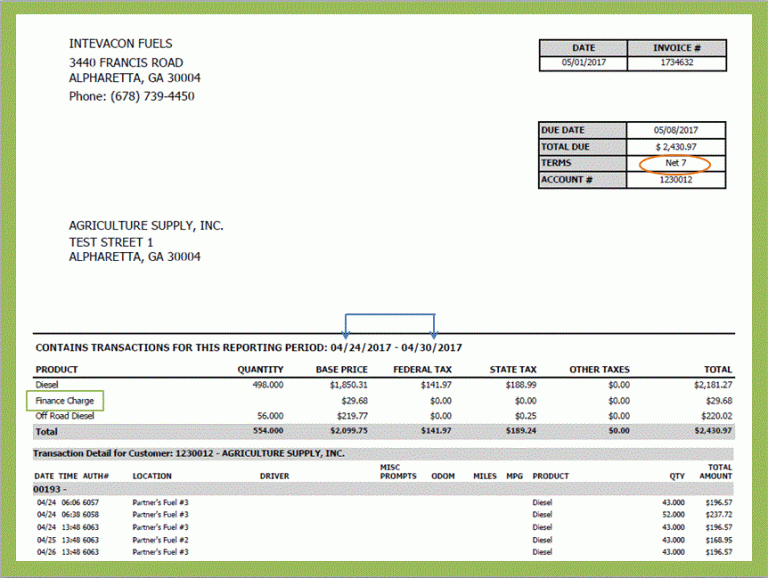Click the invoice number 1734632

(x=677, y=63)
